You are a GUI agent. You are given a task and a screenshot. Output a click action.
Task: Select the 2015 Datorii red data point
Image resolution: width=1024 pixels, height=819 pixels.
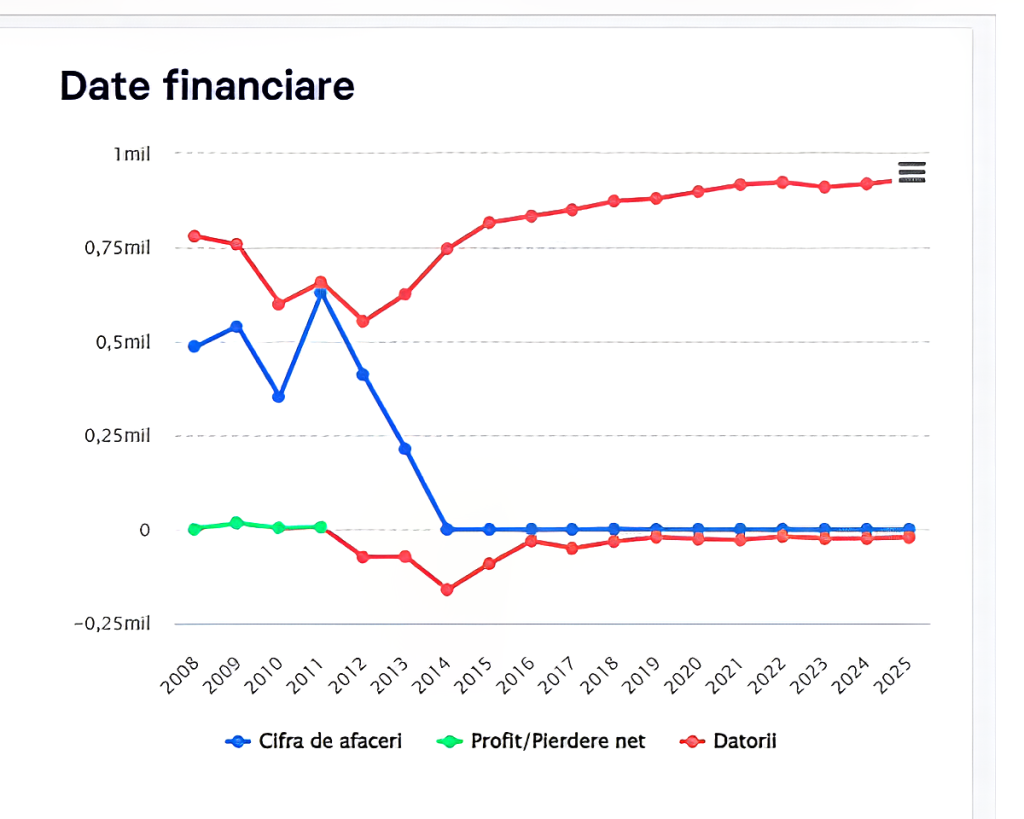(x=489, y=223)
